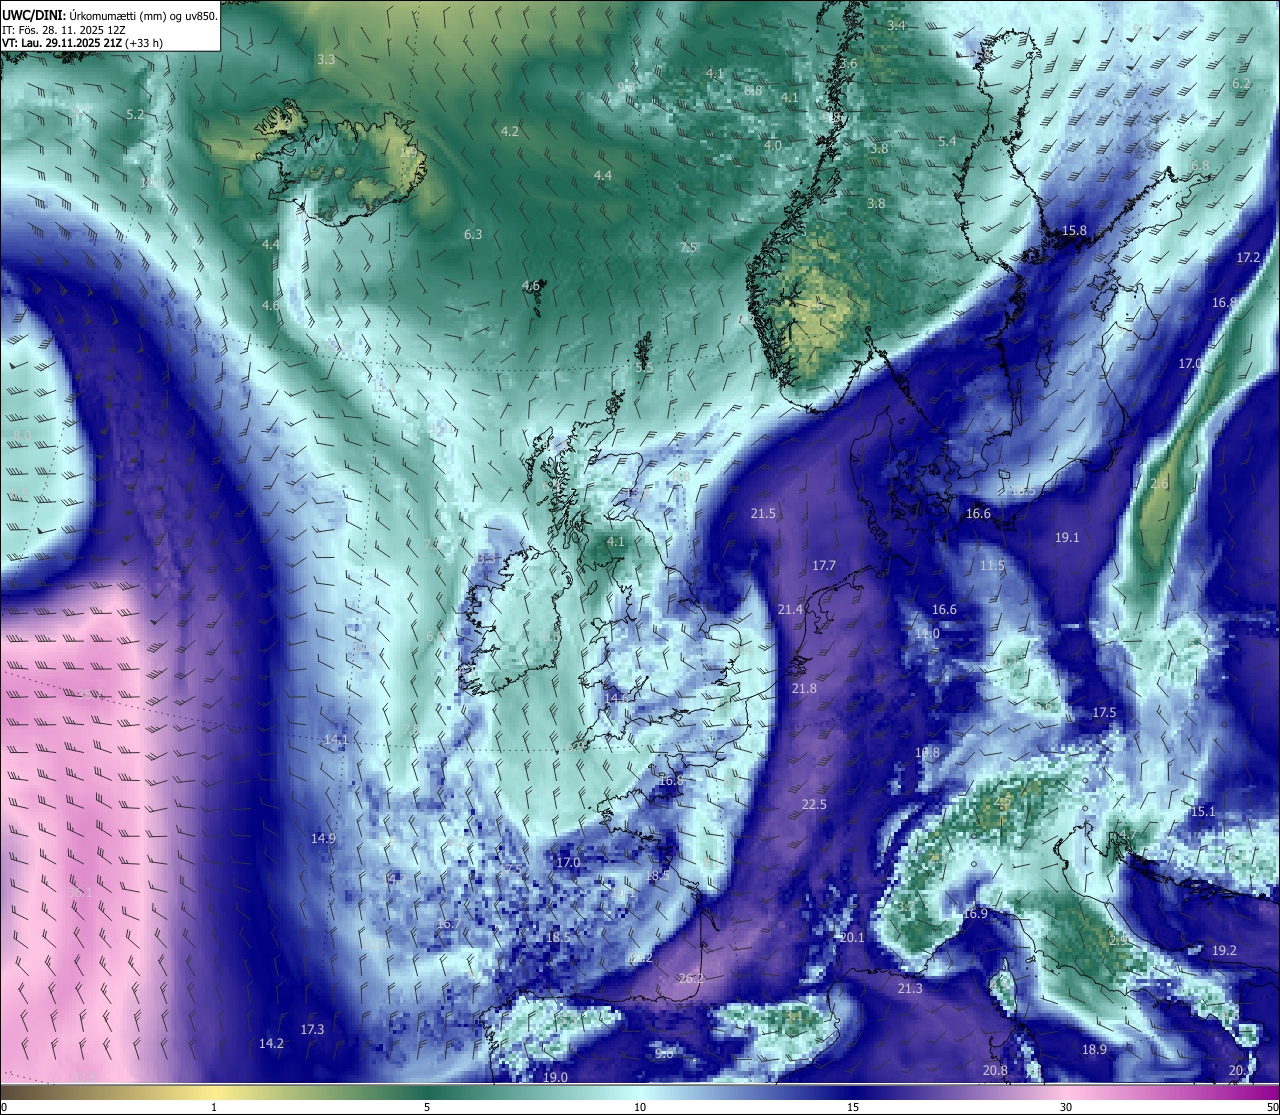1280x1115 pixels.
Task: Click the map value 17.2
Action: pos(1248,258)
